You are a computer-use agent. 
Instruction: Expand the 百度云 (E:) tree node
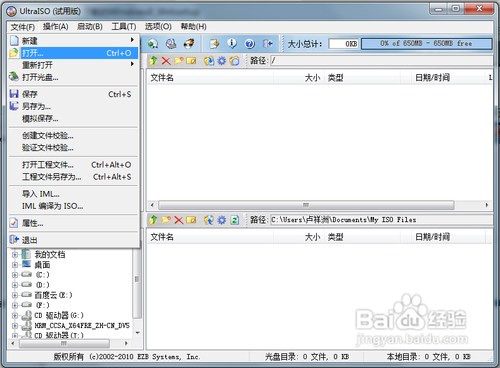click(x=15, y=295)
